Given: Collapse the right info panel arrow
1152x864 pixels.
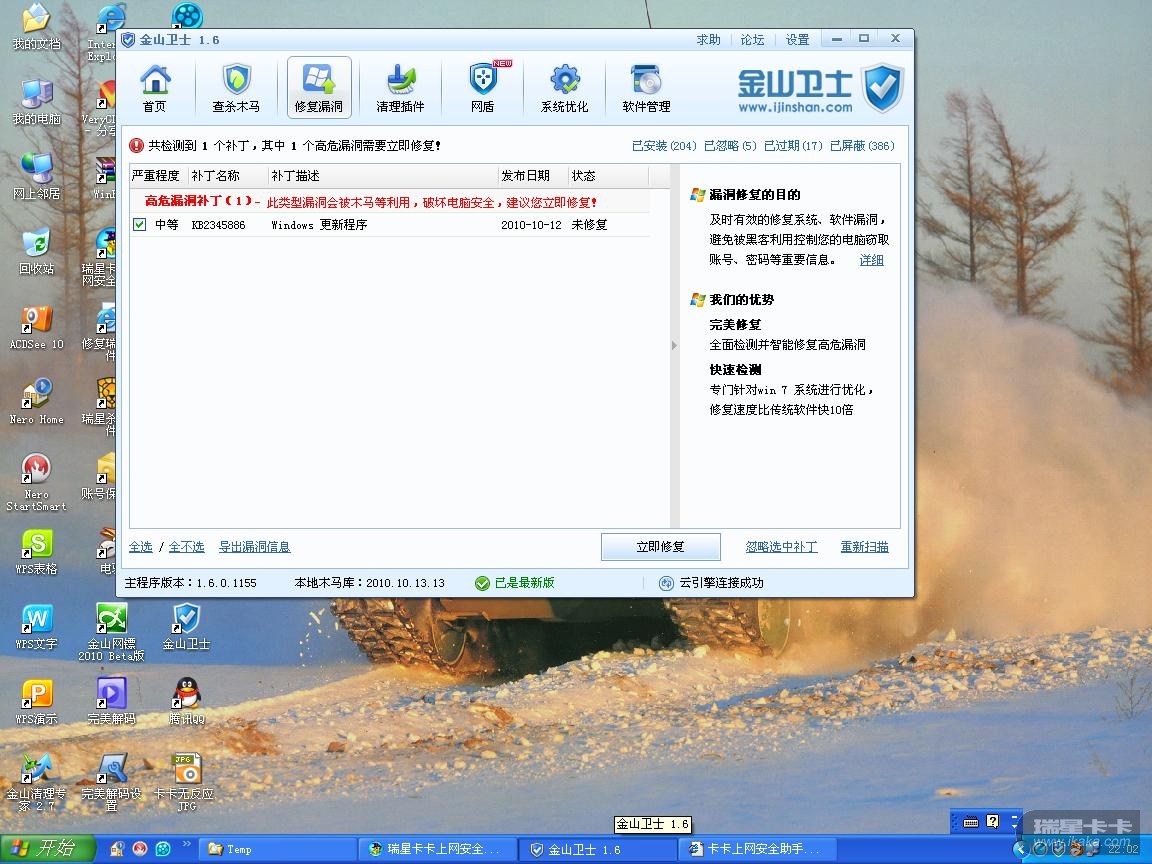Looking at the screenshot, I should point(674,345).
